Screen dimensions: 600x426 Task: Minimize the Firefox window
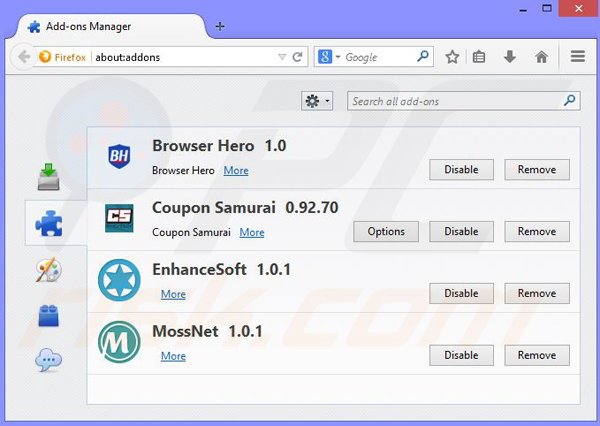(x=523, y=8)
